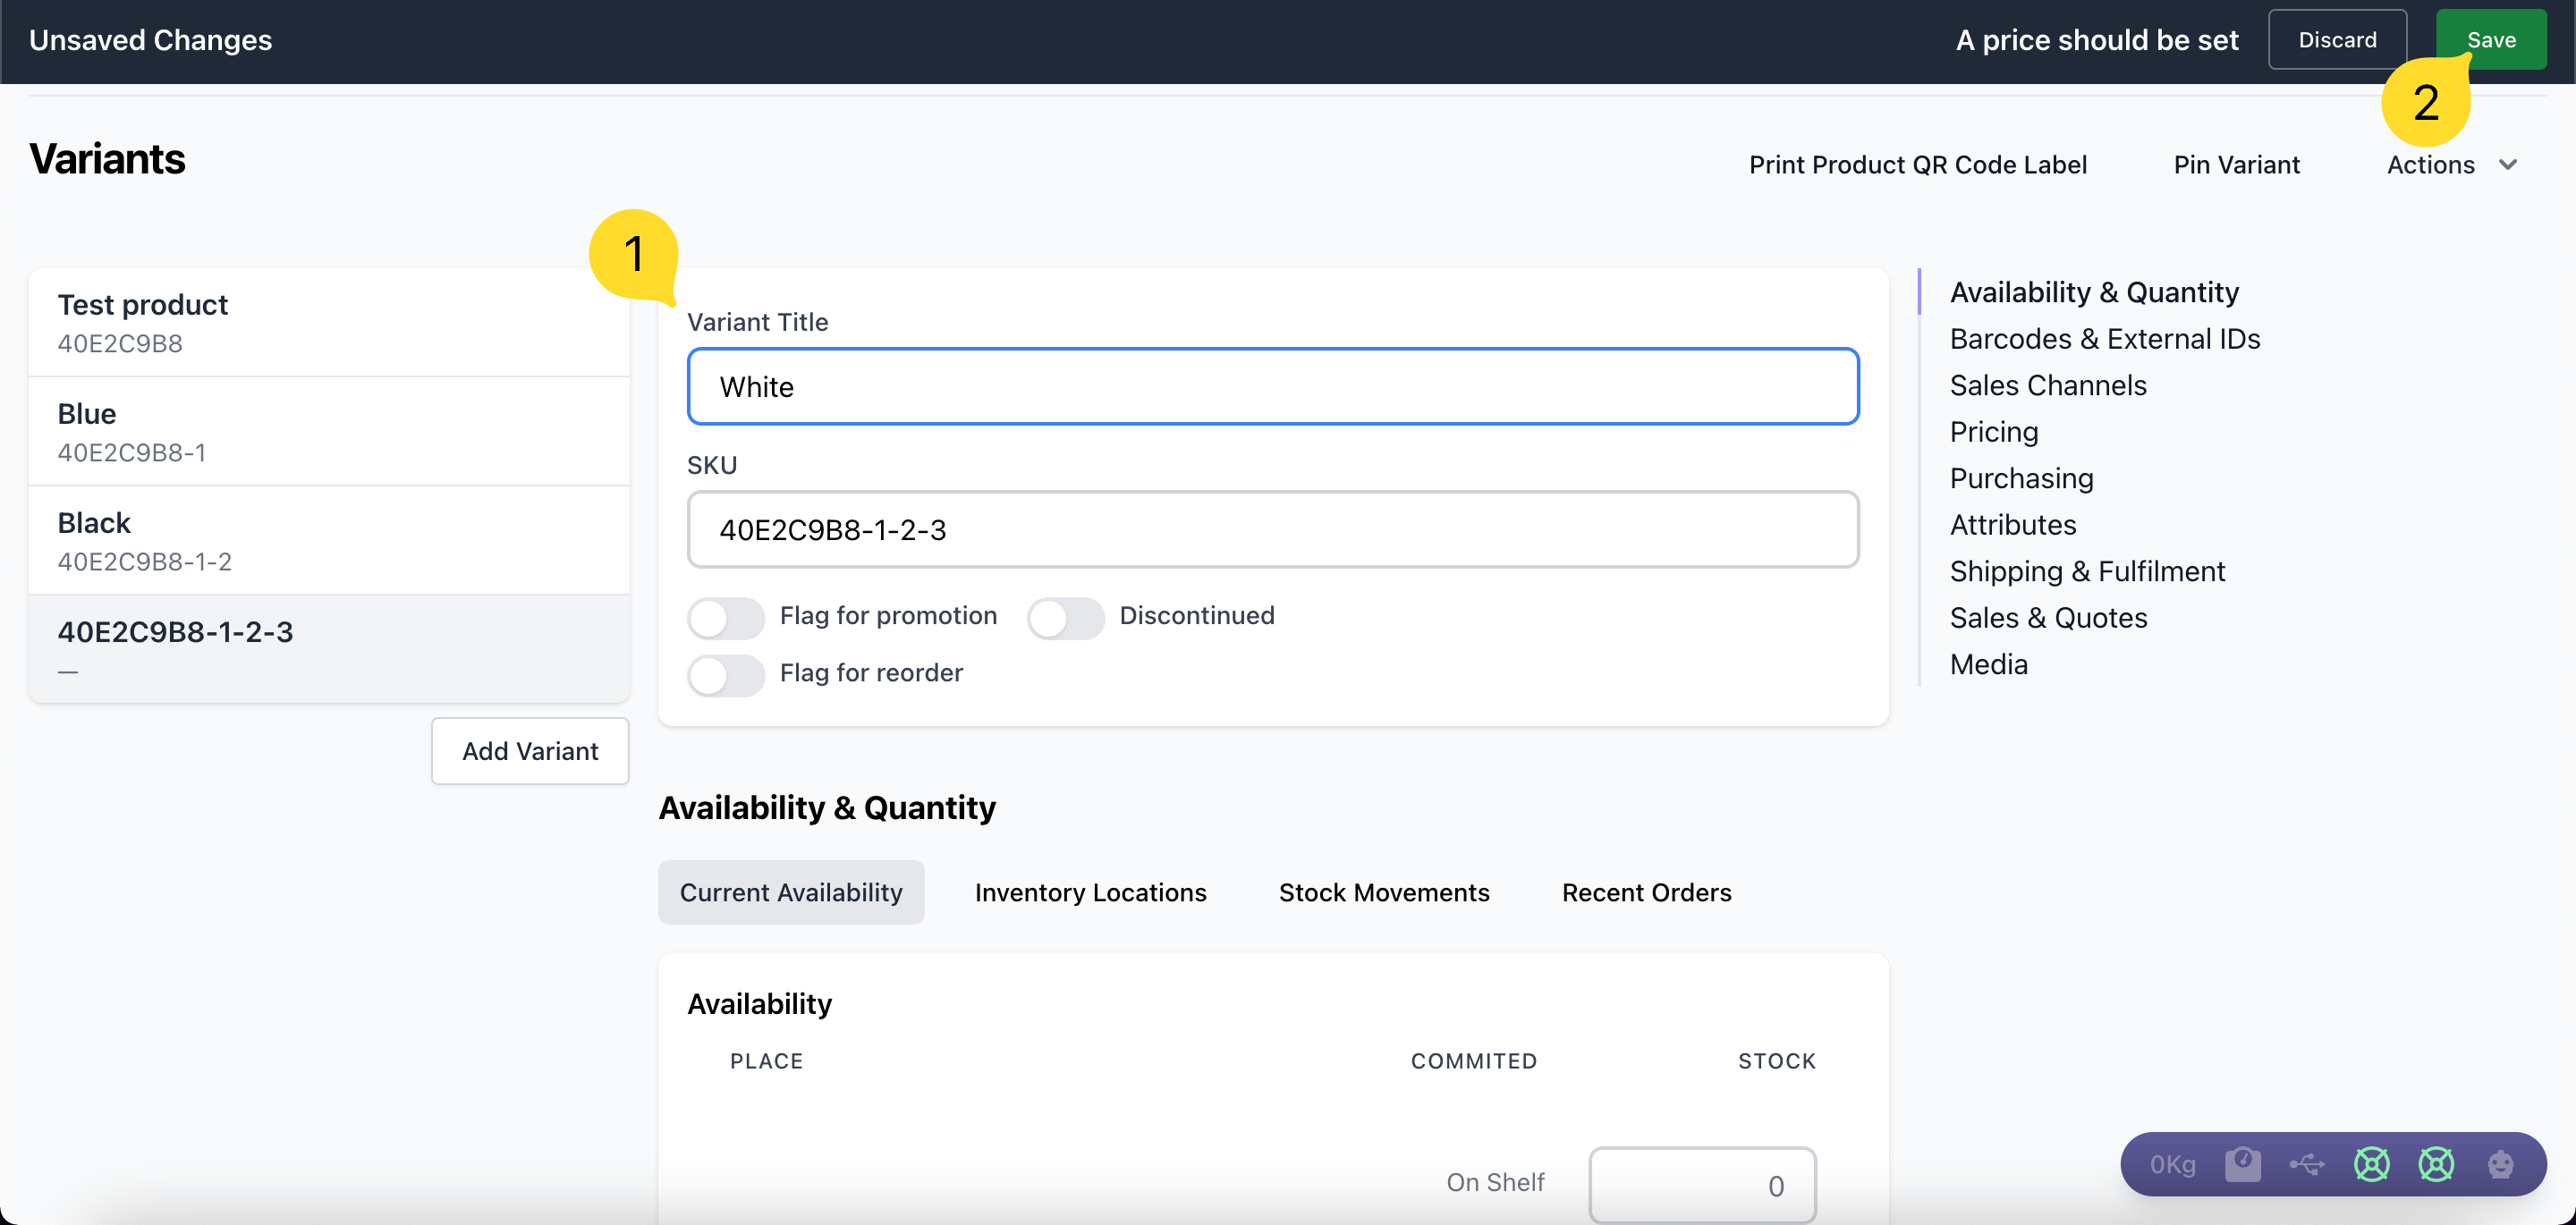This screenshot has width=2576, height=1225.
Task: Discard the unsaved changes
Action: (x=2336, y=40)
